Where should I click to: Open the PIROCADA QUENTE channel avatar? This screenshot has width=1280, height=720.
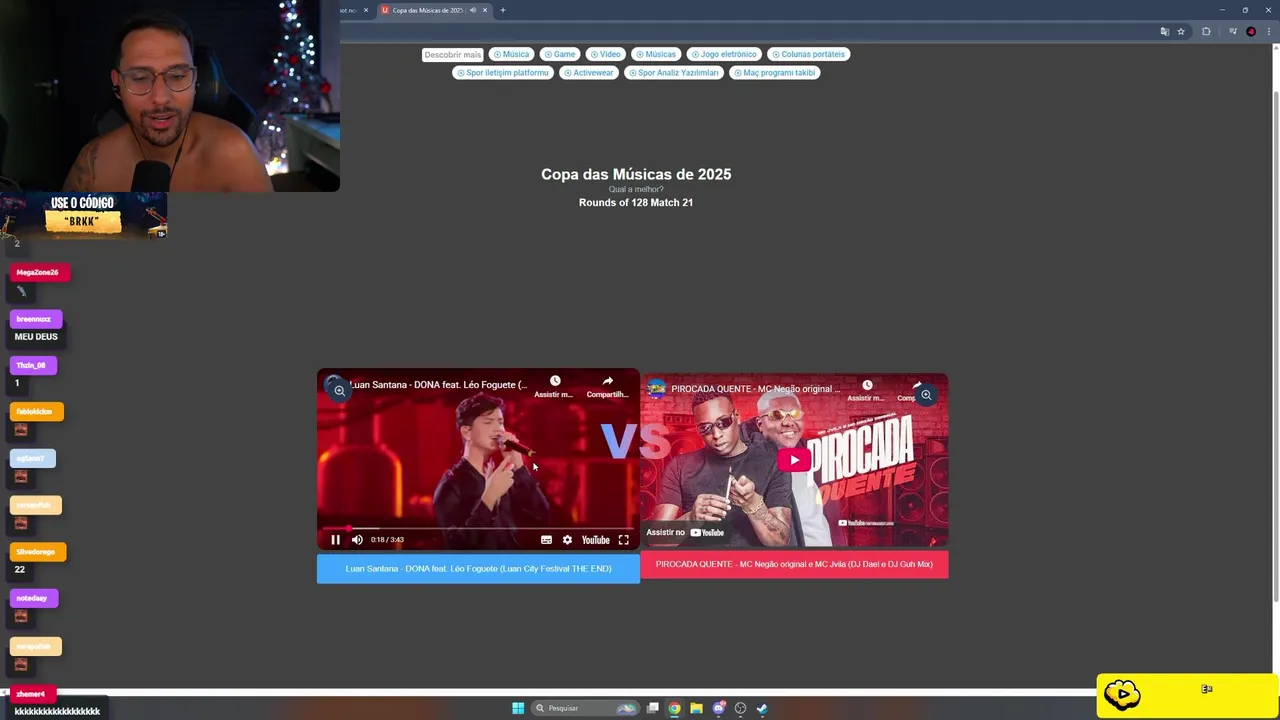656,389
